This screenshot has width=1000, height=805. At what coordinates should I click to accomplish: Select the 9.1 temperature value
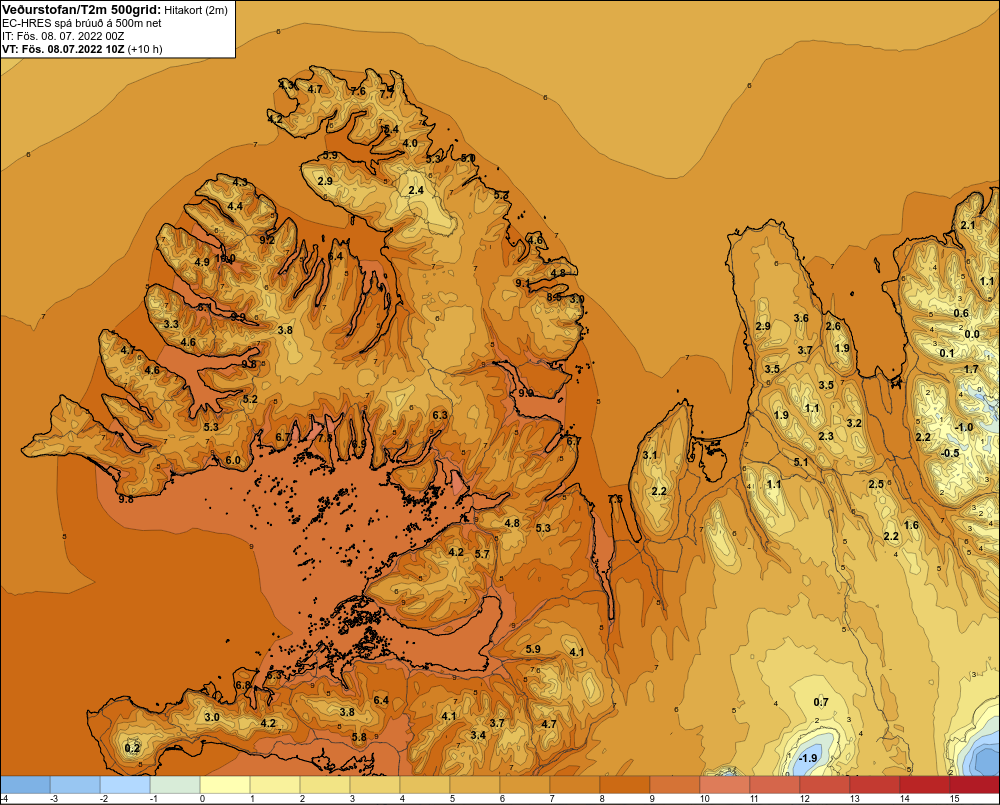[x=522, y=283]
